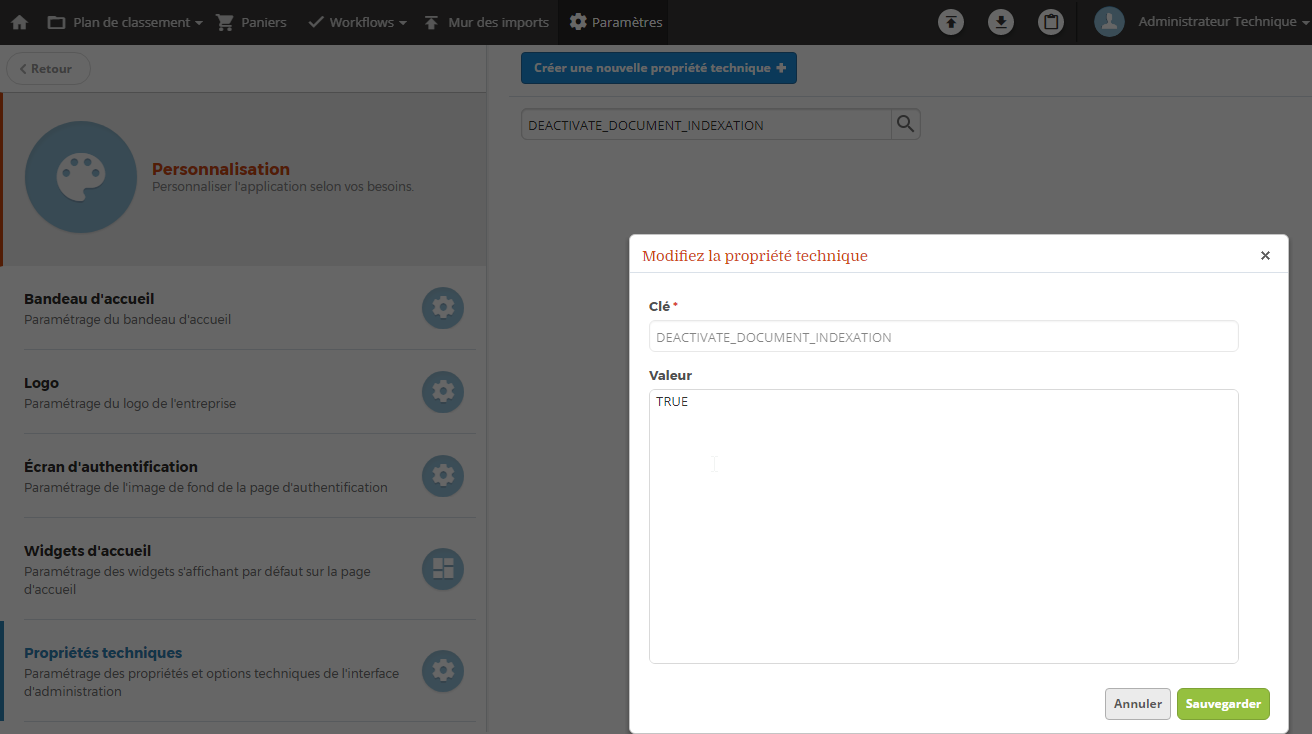Click Créer une nouvelle propriété technique
Image resolution: width=1312 pixels, height=734 pixels.
point(659,68)
